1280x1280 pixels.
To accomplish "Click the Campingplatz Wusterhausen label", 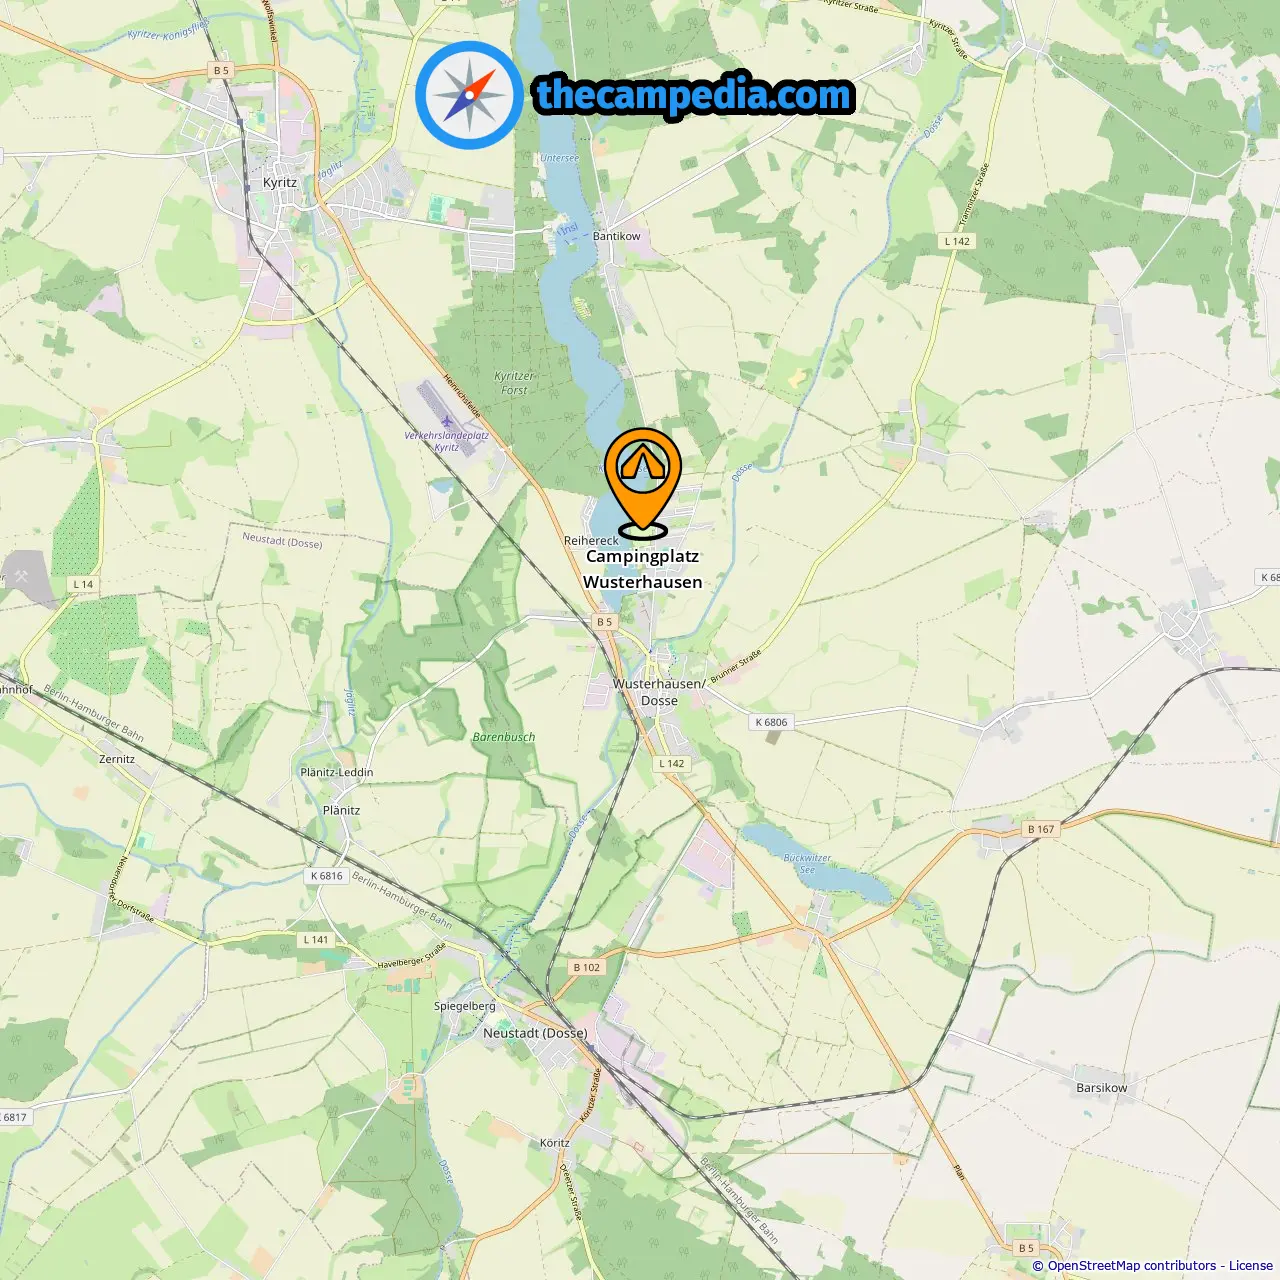I will point(643,569).
